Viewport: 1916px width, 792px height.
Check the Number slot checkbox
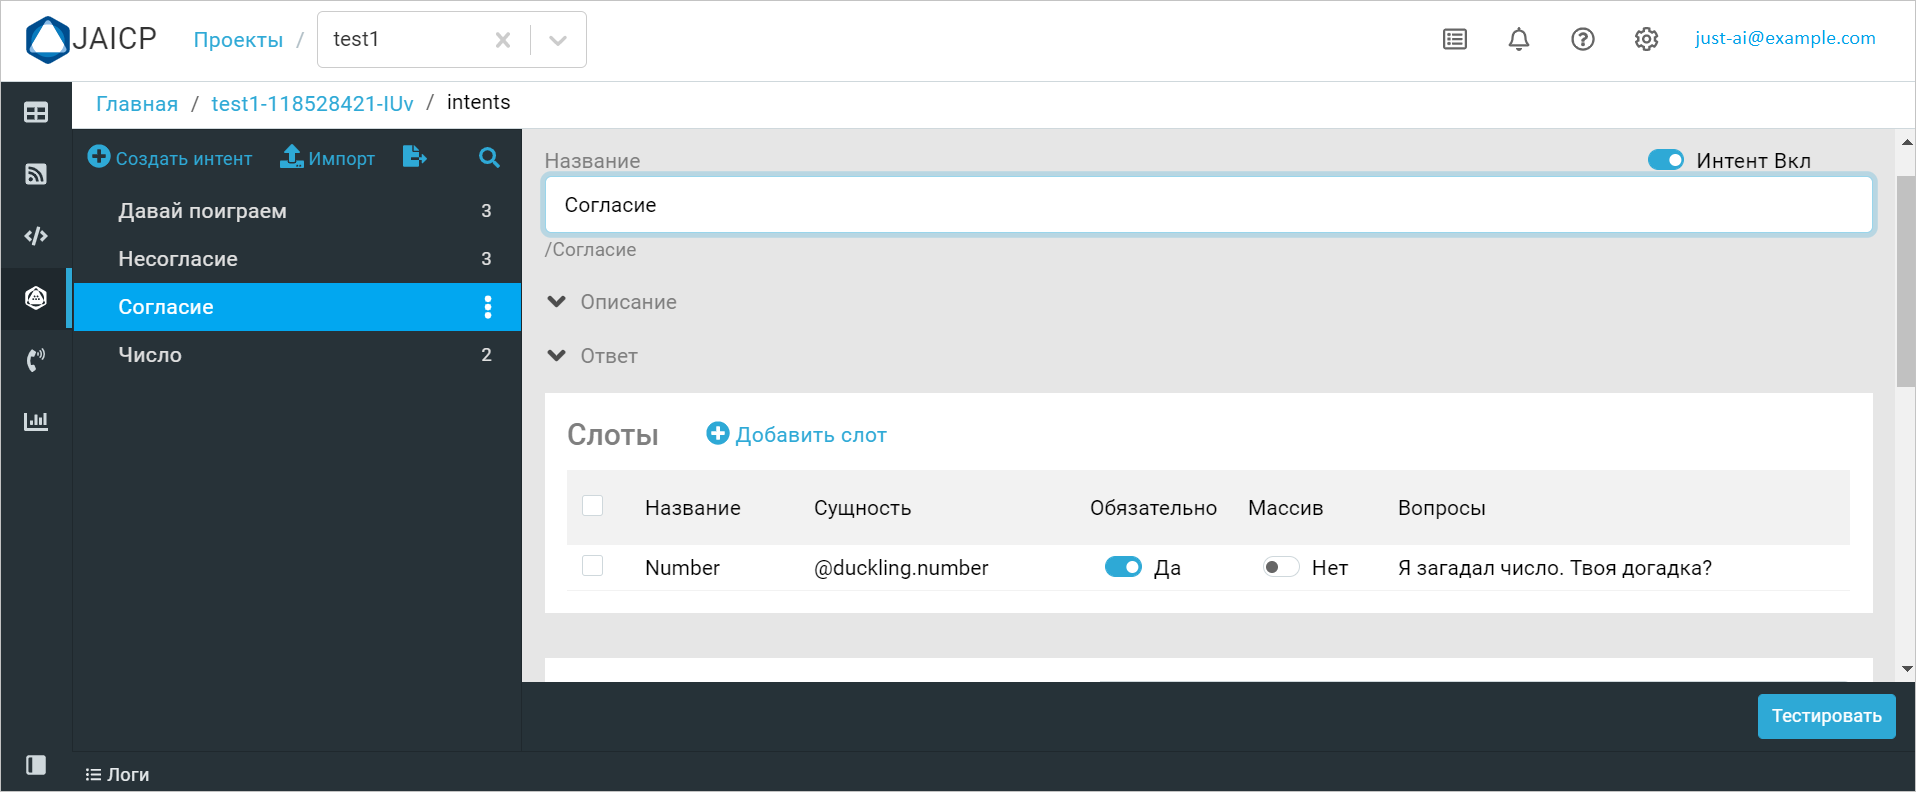[592, 566]
